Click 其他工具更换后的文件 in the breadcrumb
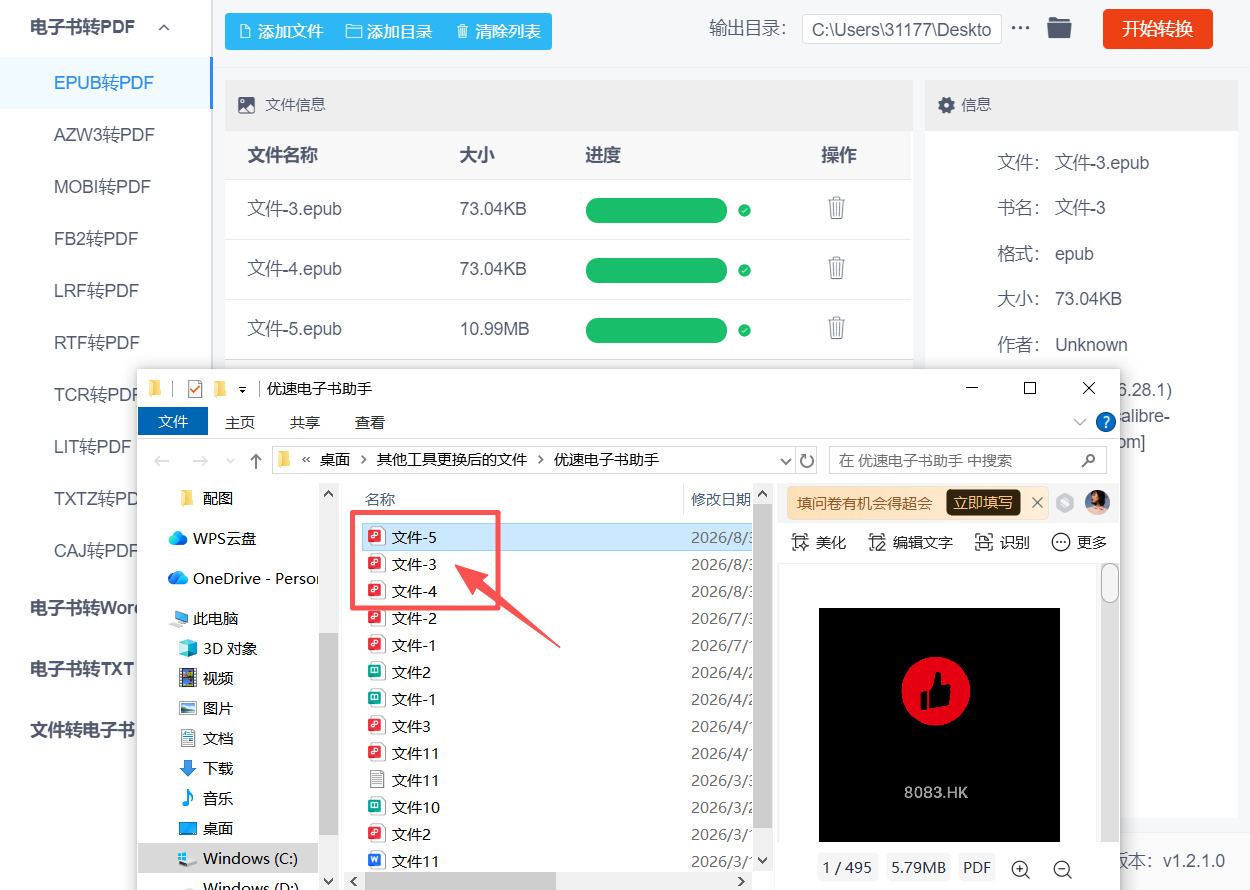 click(451, 460)
